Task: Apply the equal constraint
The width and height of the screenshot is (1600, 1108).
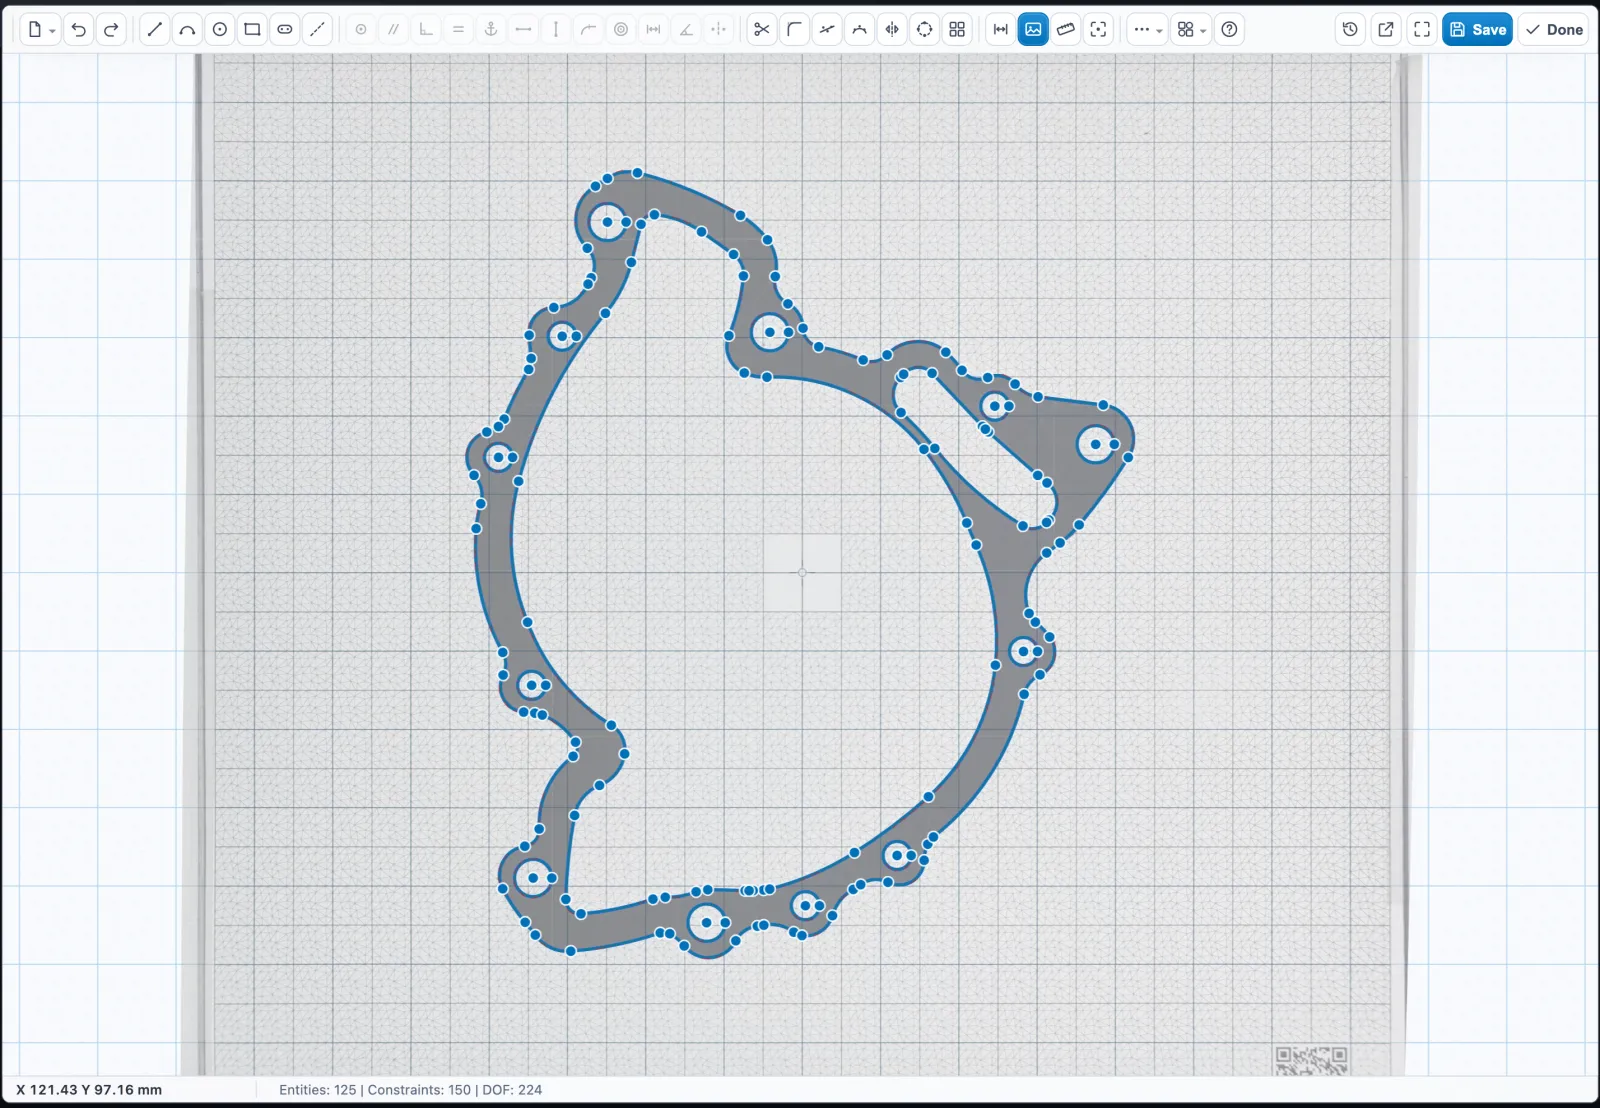Action: coord(458,30)
